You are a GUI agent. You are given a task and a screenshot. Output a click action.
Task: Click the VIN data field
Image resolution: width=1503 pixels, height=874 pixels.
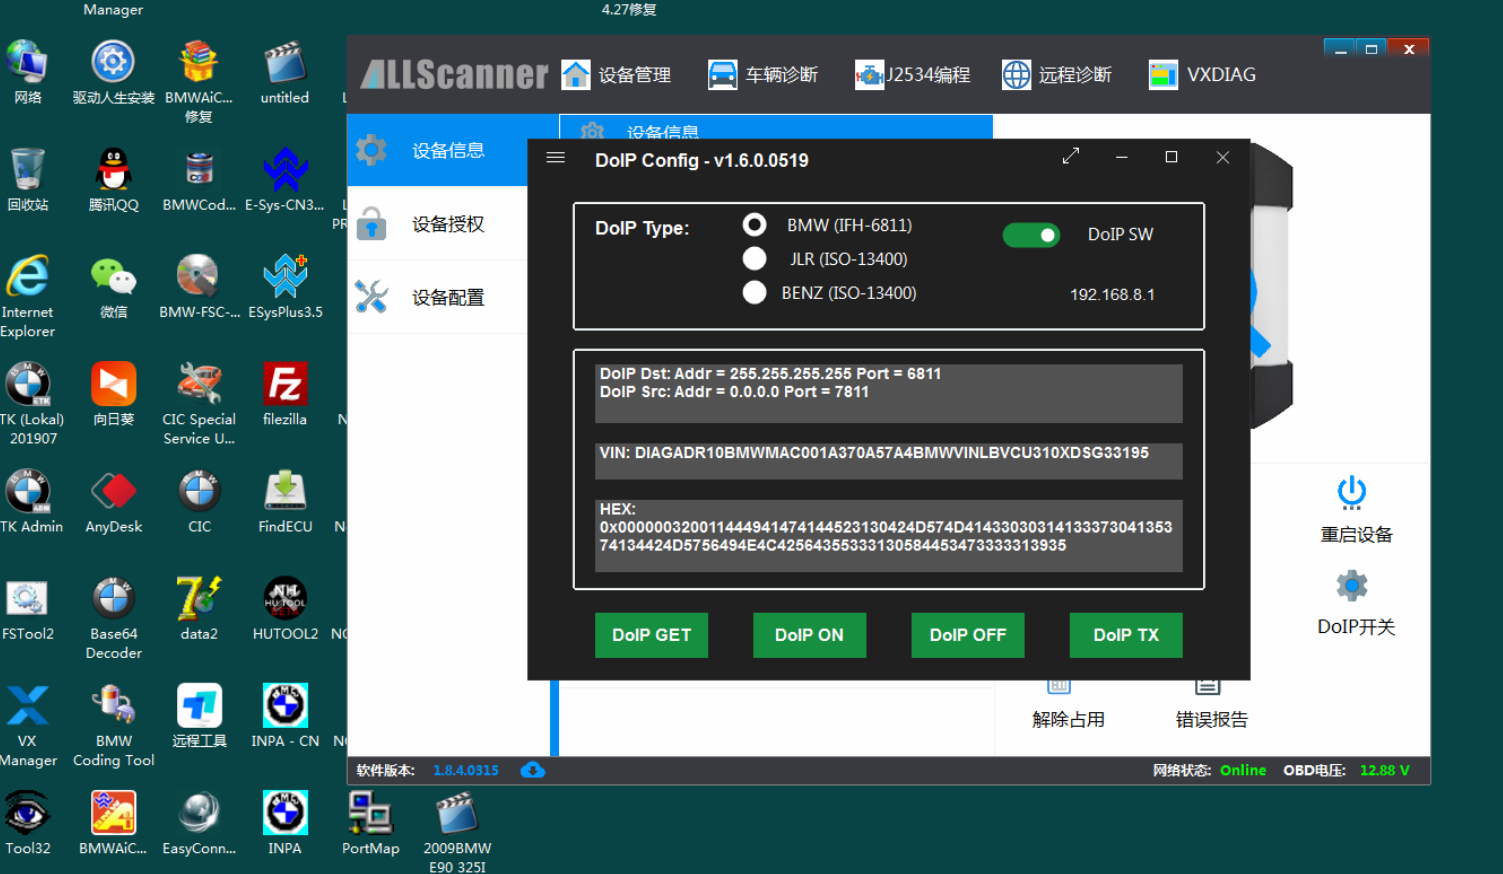coord(889,462)
